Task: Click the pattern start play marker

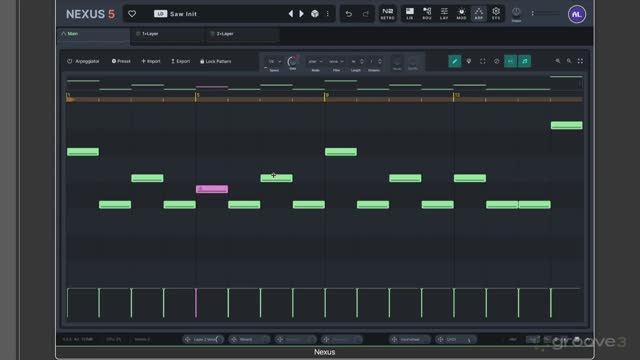Action: click(70, 99)
